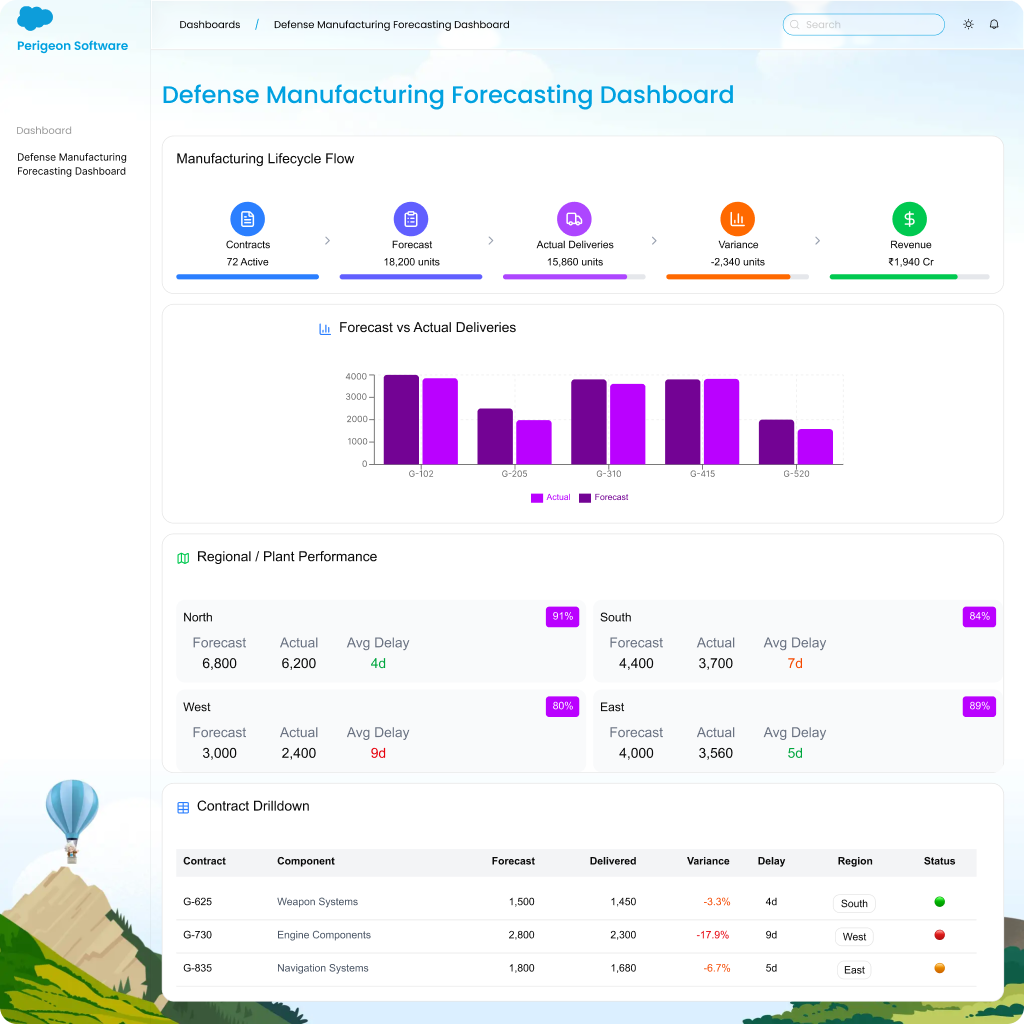Click the chevron arrow before Revenue stage
This screenshot has height=1024, width=1024.
pos(817,241)
